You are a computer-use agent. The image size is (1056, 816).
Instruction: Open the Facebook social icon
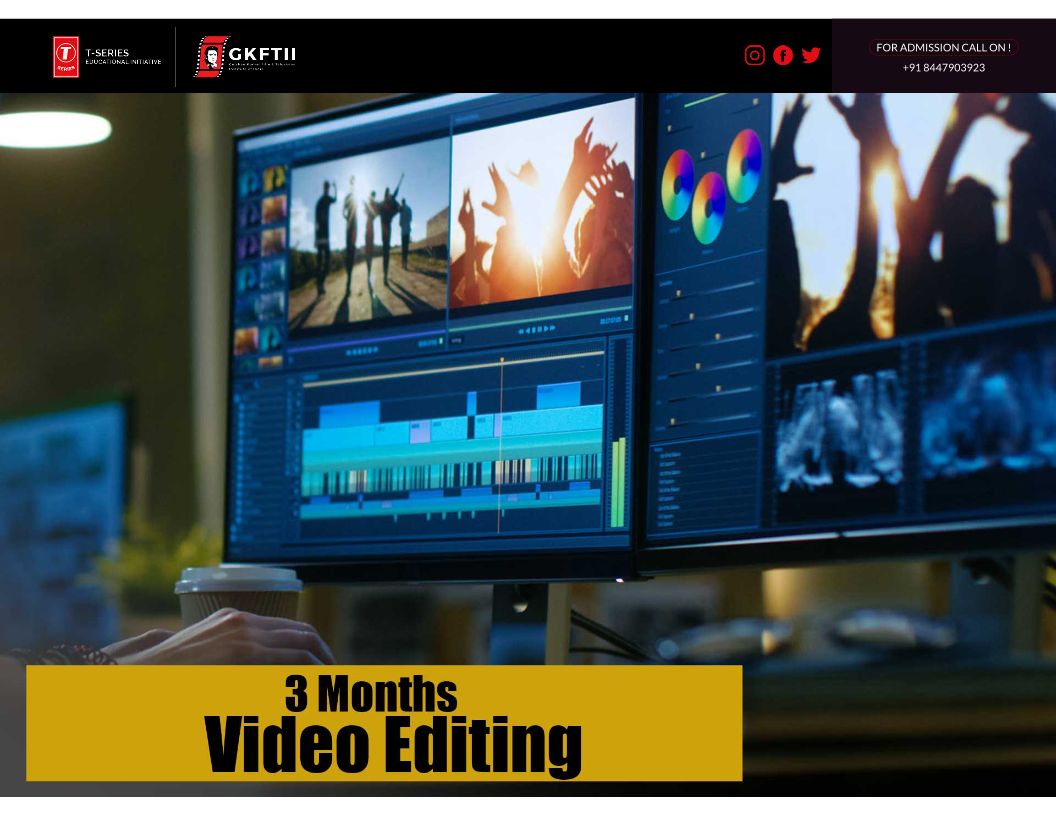(x=783, y=56)
